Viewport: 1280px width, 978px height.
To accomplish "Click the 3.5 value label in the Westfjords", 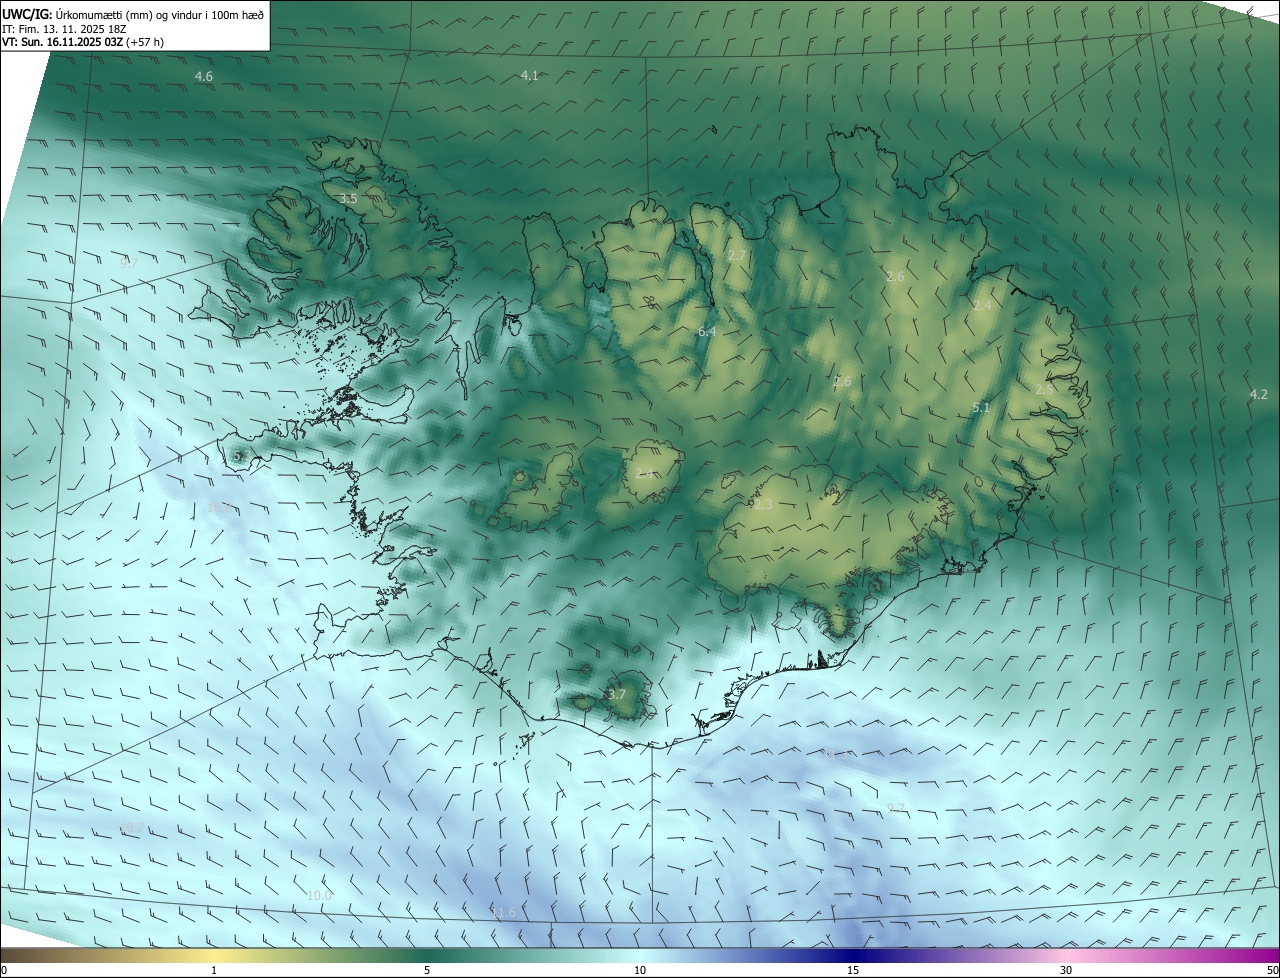I will click(x=348, y=200).
